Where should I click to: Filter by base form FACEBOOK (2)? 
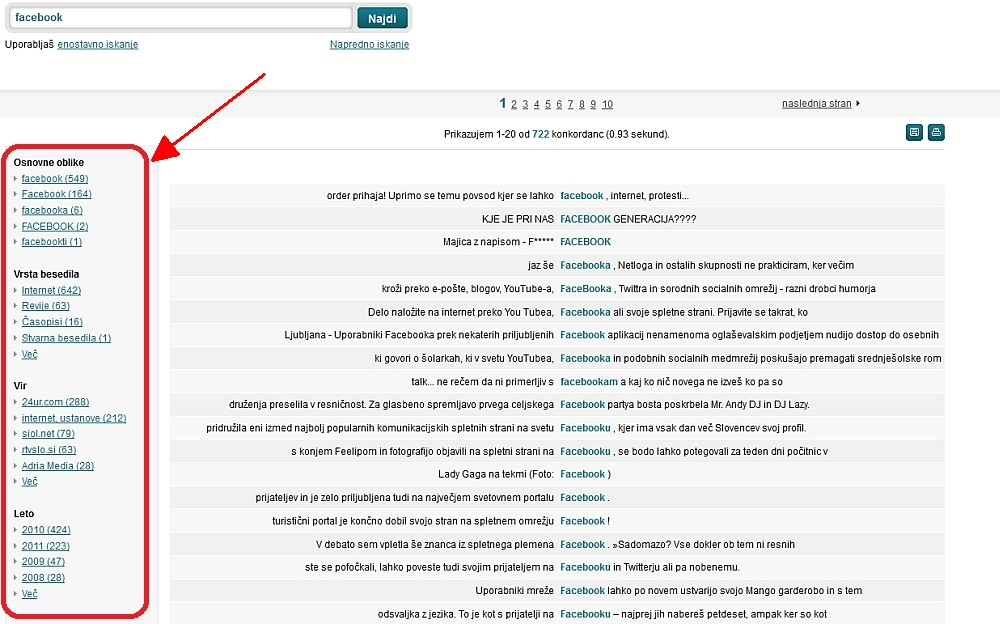click(x=55, y=227)
